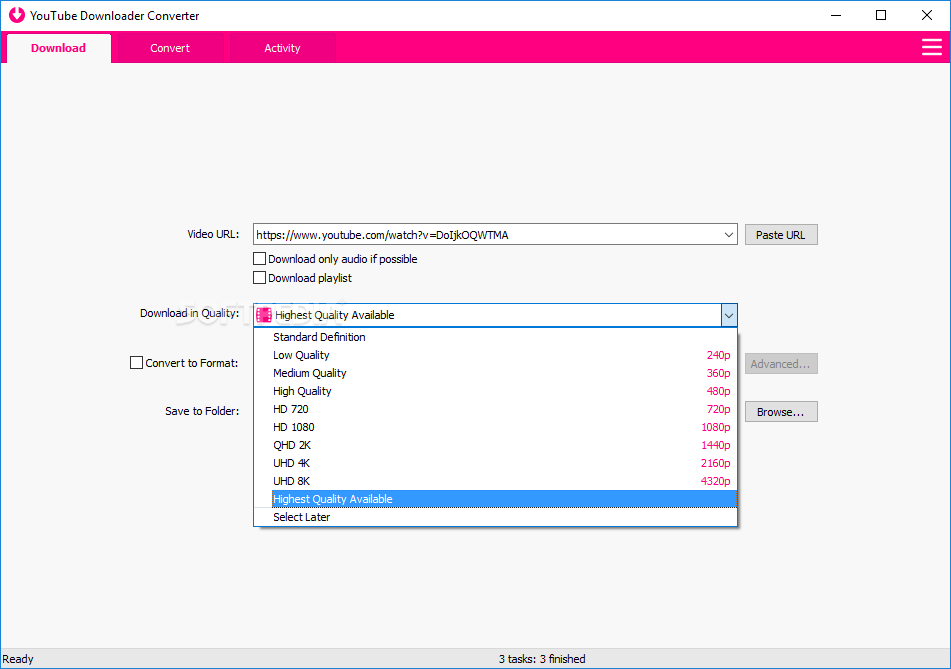Choose UHD 4K 2160p option
The image size is (951, 669).
(x=495, y=463)
